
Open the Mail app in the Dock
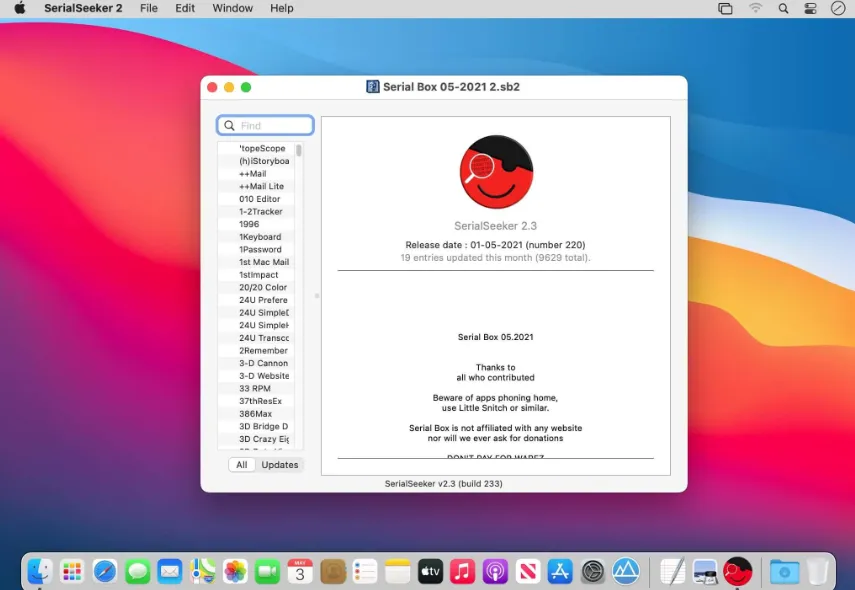tap(170, 571)
